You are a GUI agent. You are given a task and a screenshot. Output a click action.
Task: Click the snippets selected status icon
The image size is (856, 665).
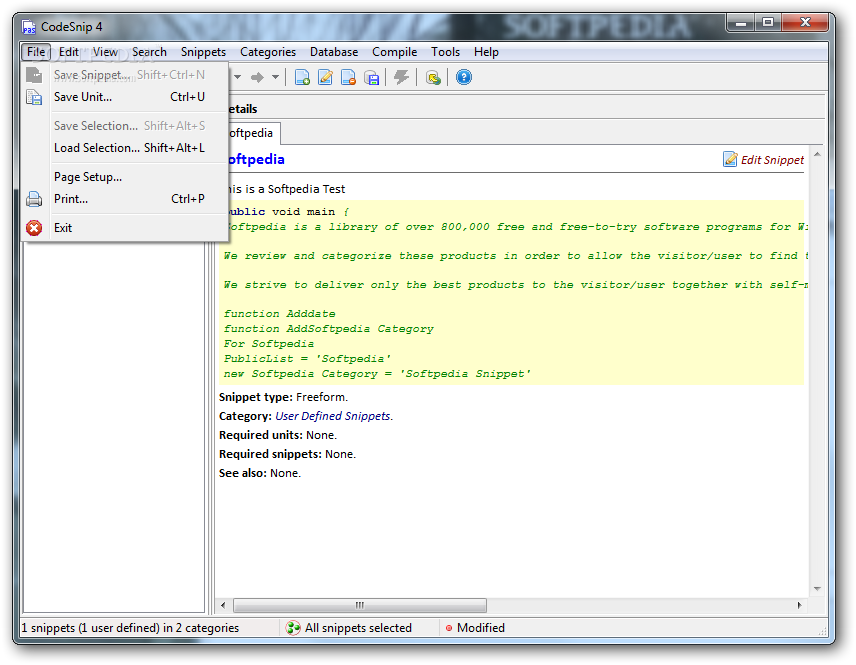click(293, 628)
